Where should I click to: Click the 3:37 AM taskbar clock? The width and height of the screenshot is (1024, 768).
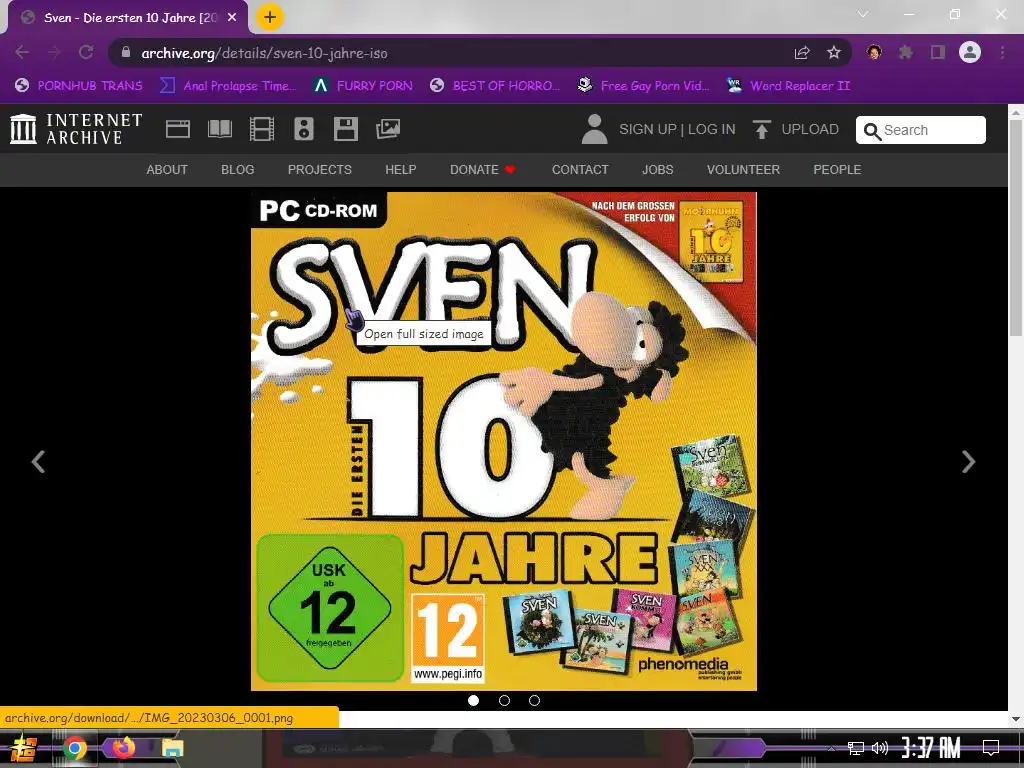[931, 748]
